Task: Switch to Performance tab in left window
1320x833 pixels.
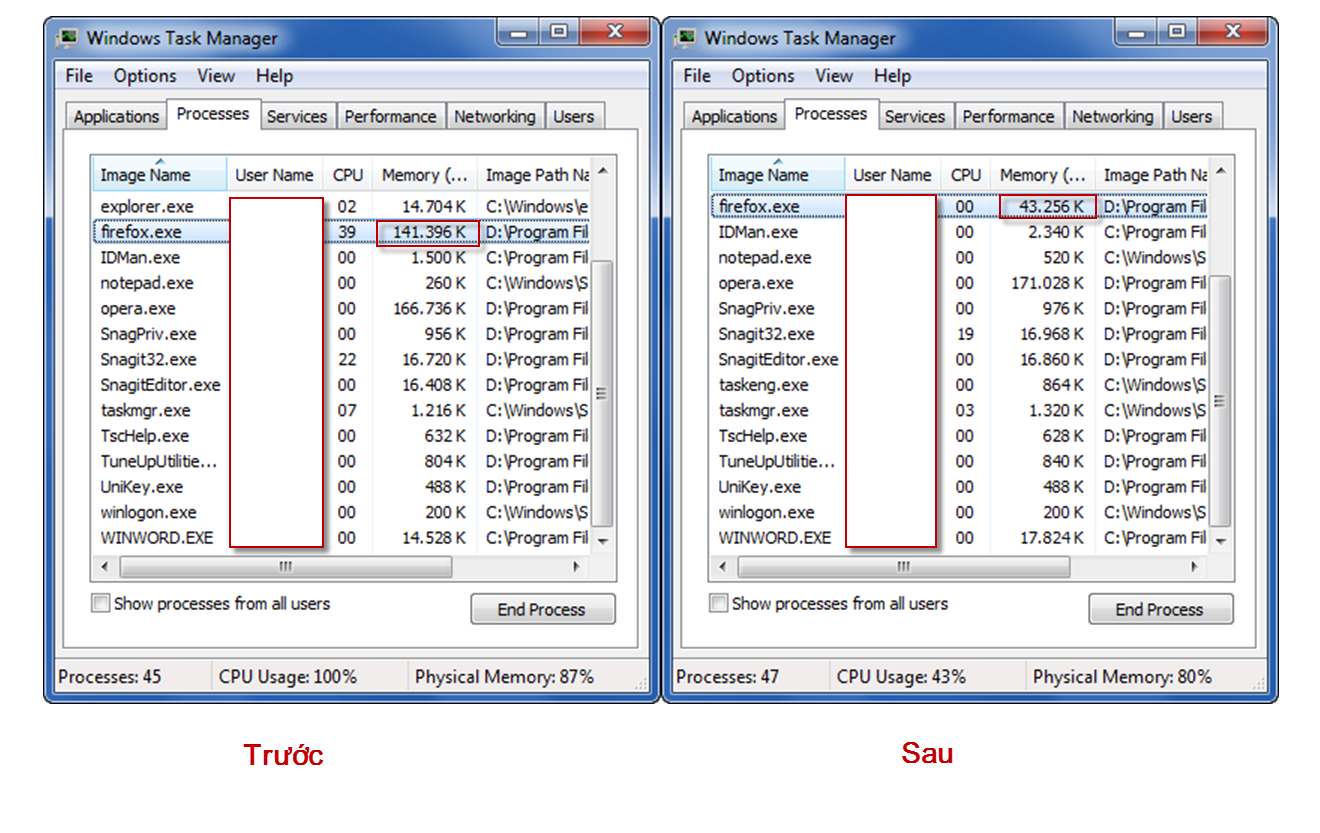Action: [x=391, y=117]
